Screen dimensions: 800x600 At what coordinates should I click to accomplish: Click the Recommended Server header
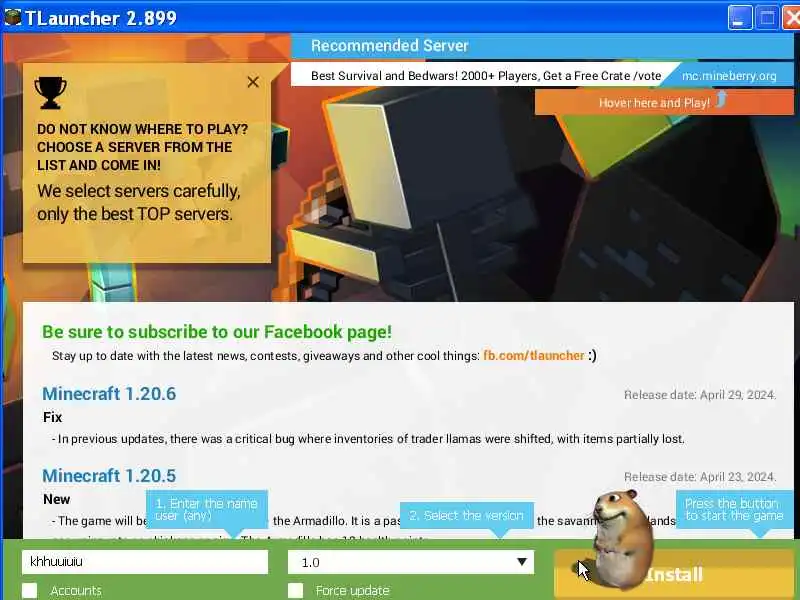click(x=390, y=46)
